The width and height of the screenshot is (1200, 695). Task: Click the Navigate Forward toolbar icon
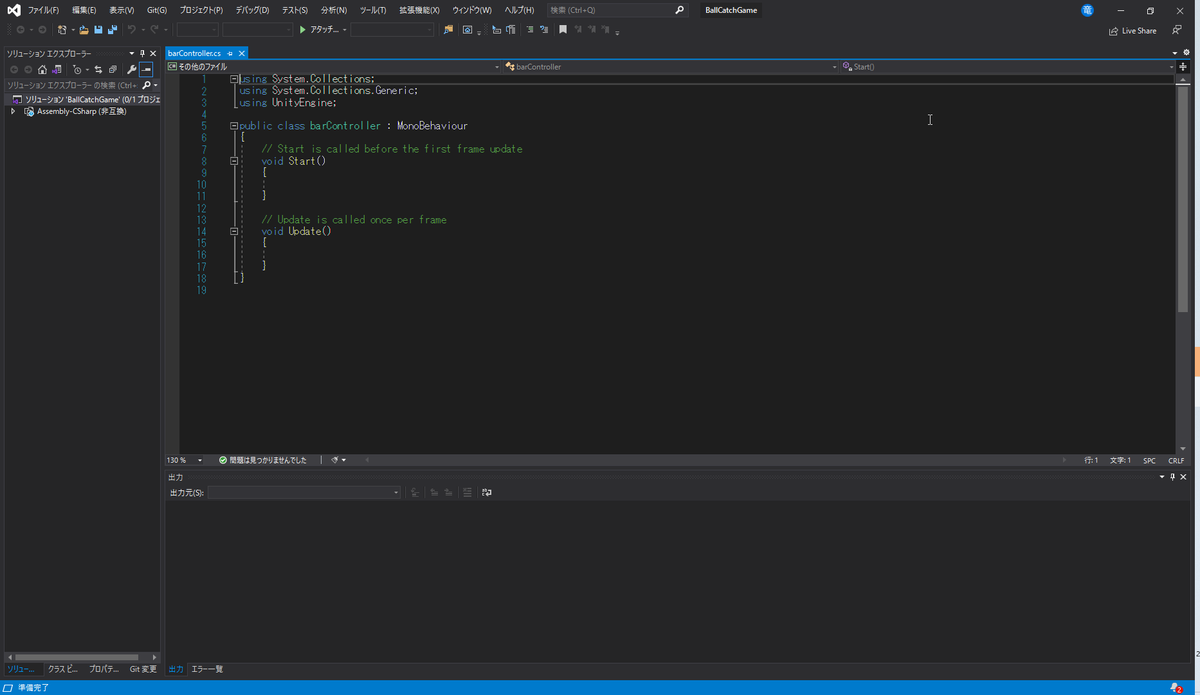42,30
